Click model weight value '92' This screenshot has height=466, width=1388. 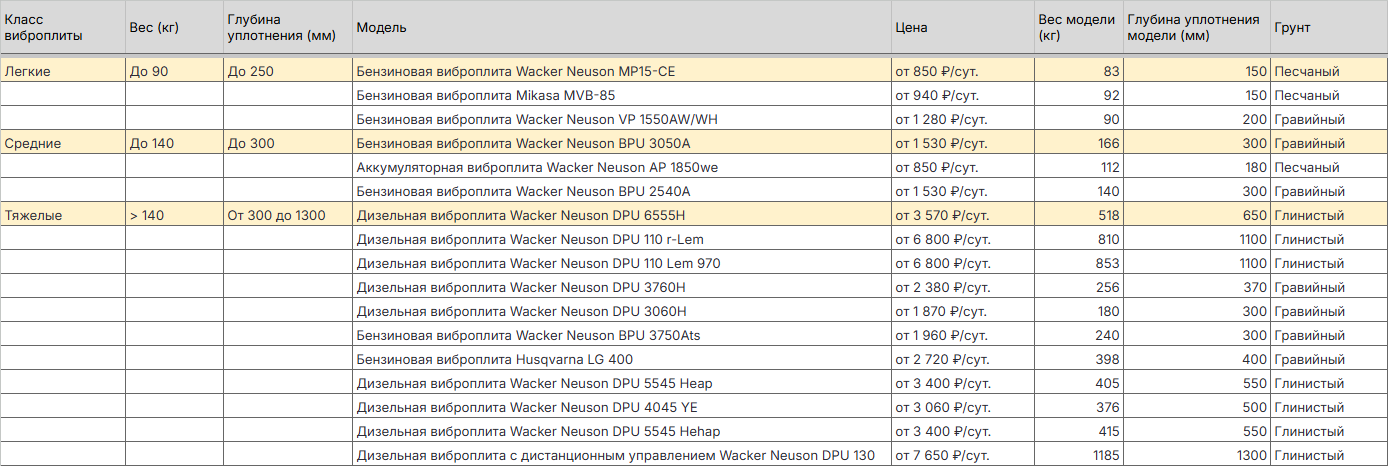pyautogui.click(x=1079, y=96)
